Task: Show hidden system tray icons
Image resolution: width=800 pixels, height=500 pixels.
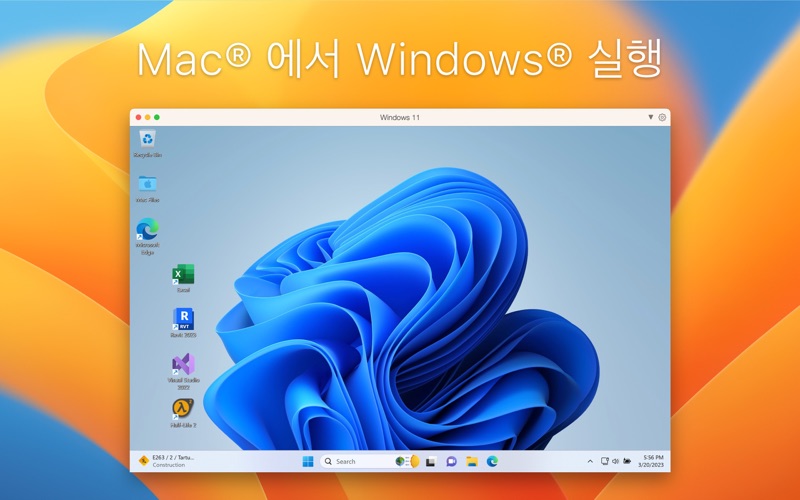Action: point(590,461)
